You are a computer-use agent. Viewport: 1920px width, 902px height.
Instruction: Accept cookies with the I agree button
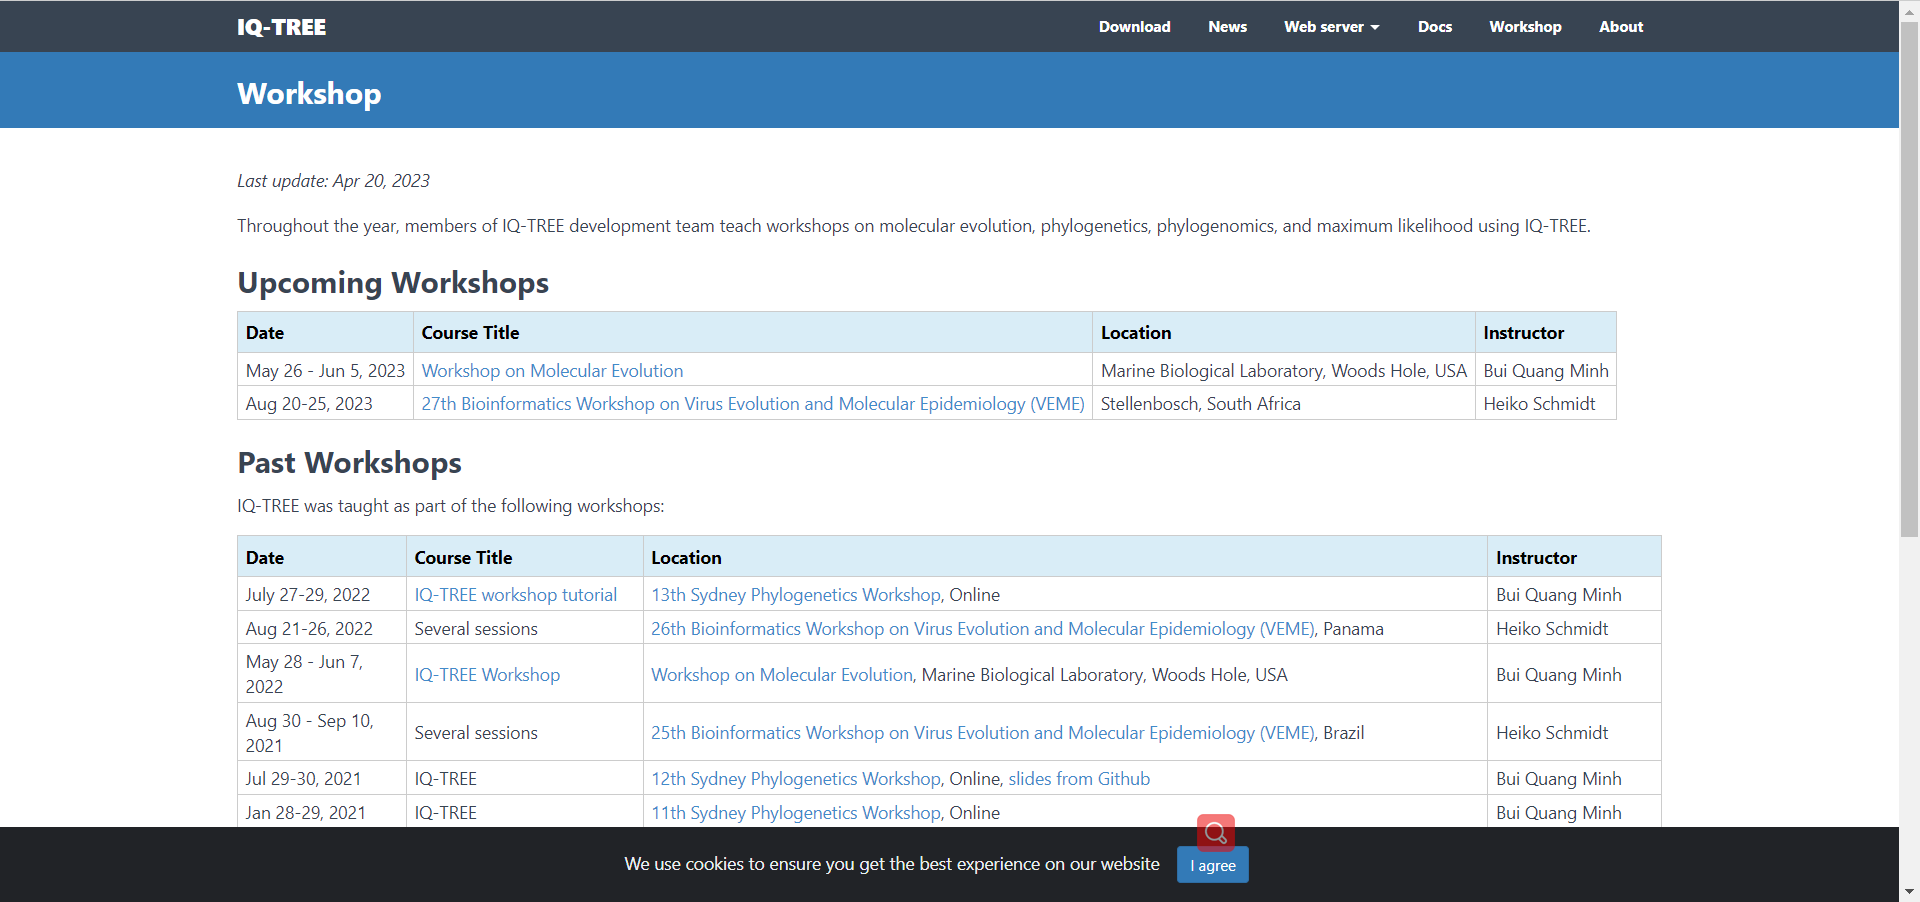click(x=1212, y=865)
